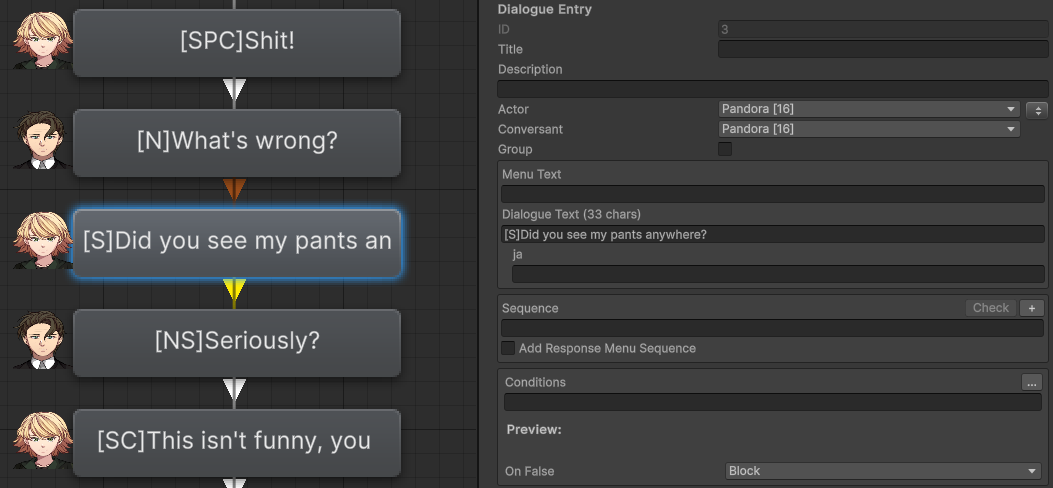1053x488 pixels.
Task: Enable Add Response Menu Sequence checkbox
Action: pos(508,348)
